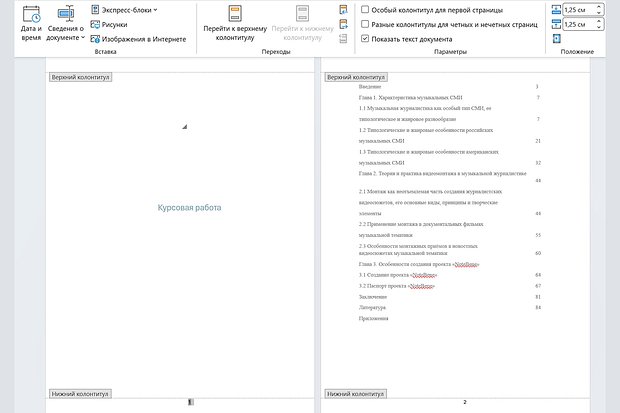
Task: Enable Особый колонтитул для первой страницы
Action: [x=365, y=9]
